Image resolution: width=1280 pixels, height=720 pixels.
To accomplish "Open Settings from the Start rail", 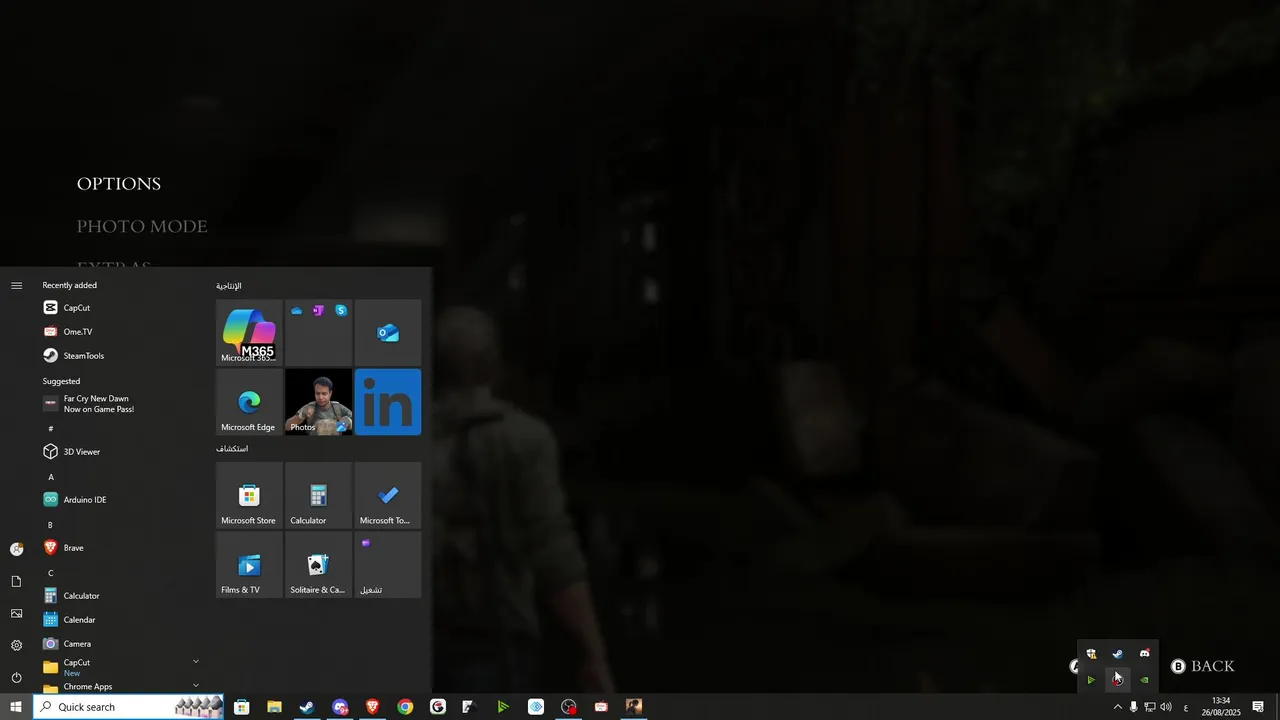I will point(16,645).
